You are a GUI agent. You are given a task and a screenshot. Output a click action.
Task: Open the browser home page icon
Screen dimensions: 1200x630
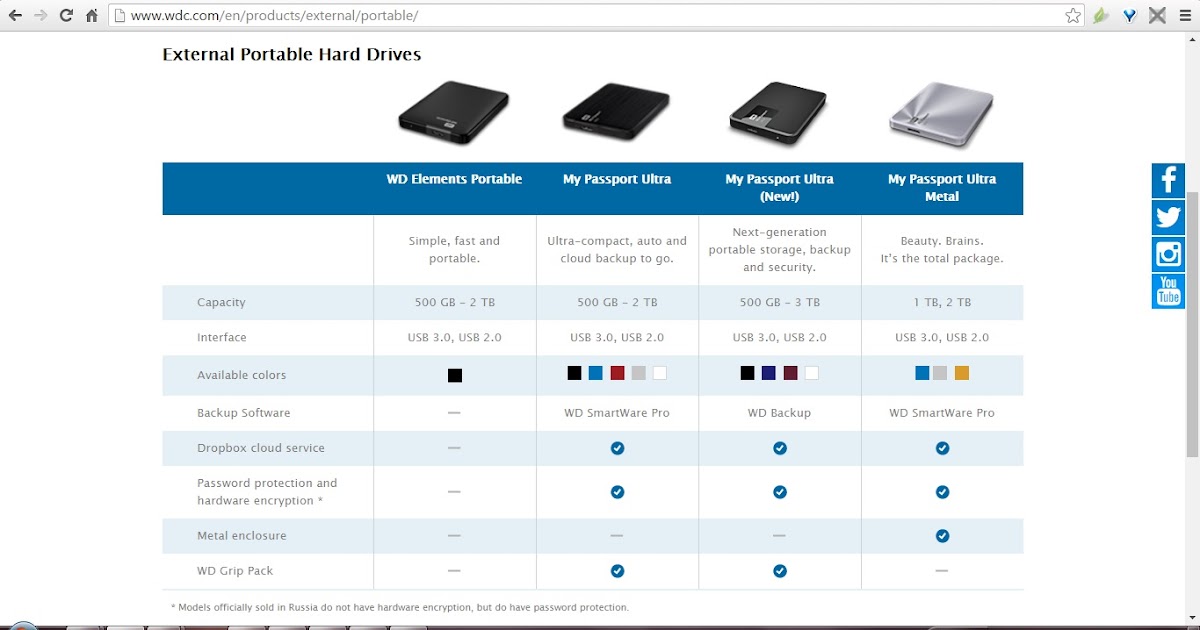[92, 16]
